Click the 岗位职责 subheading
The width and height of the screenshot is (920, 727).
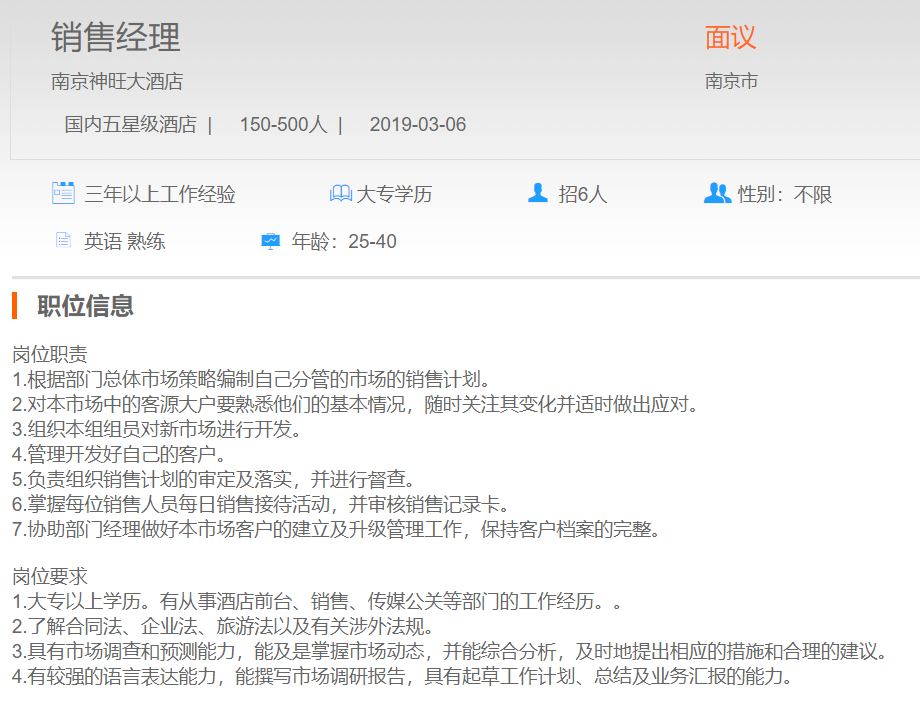tap(49, 354)
